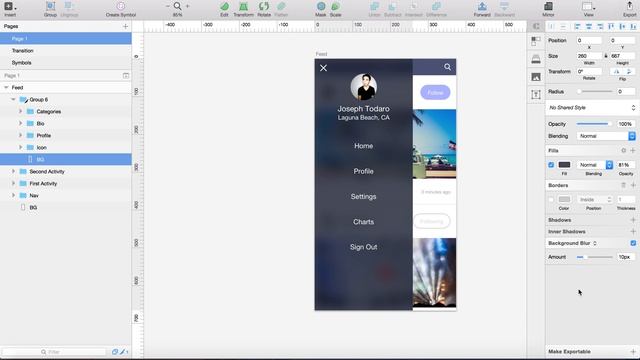640x360 pixels.
Task: Click the Home menu item on canvas
Action: point(363,146)
